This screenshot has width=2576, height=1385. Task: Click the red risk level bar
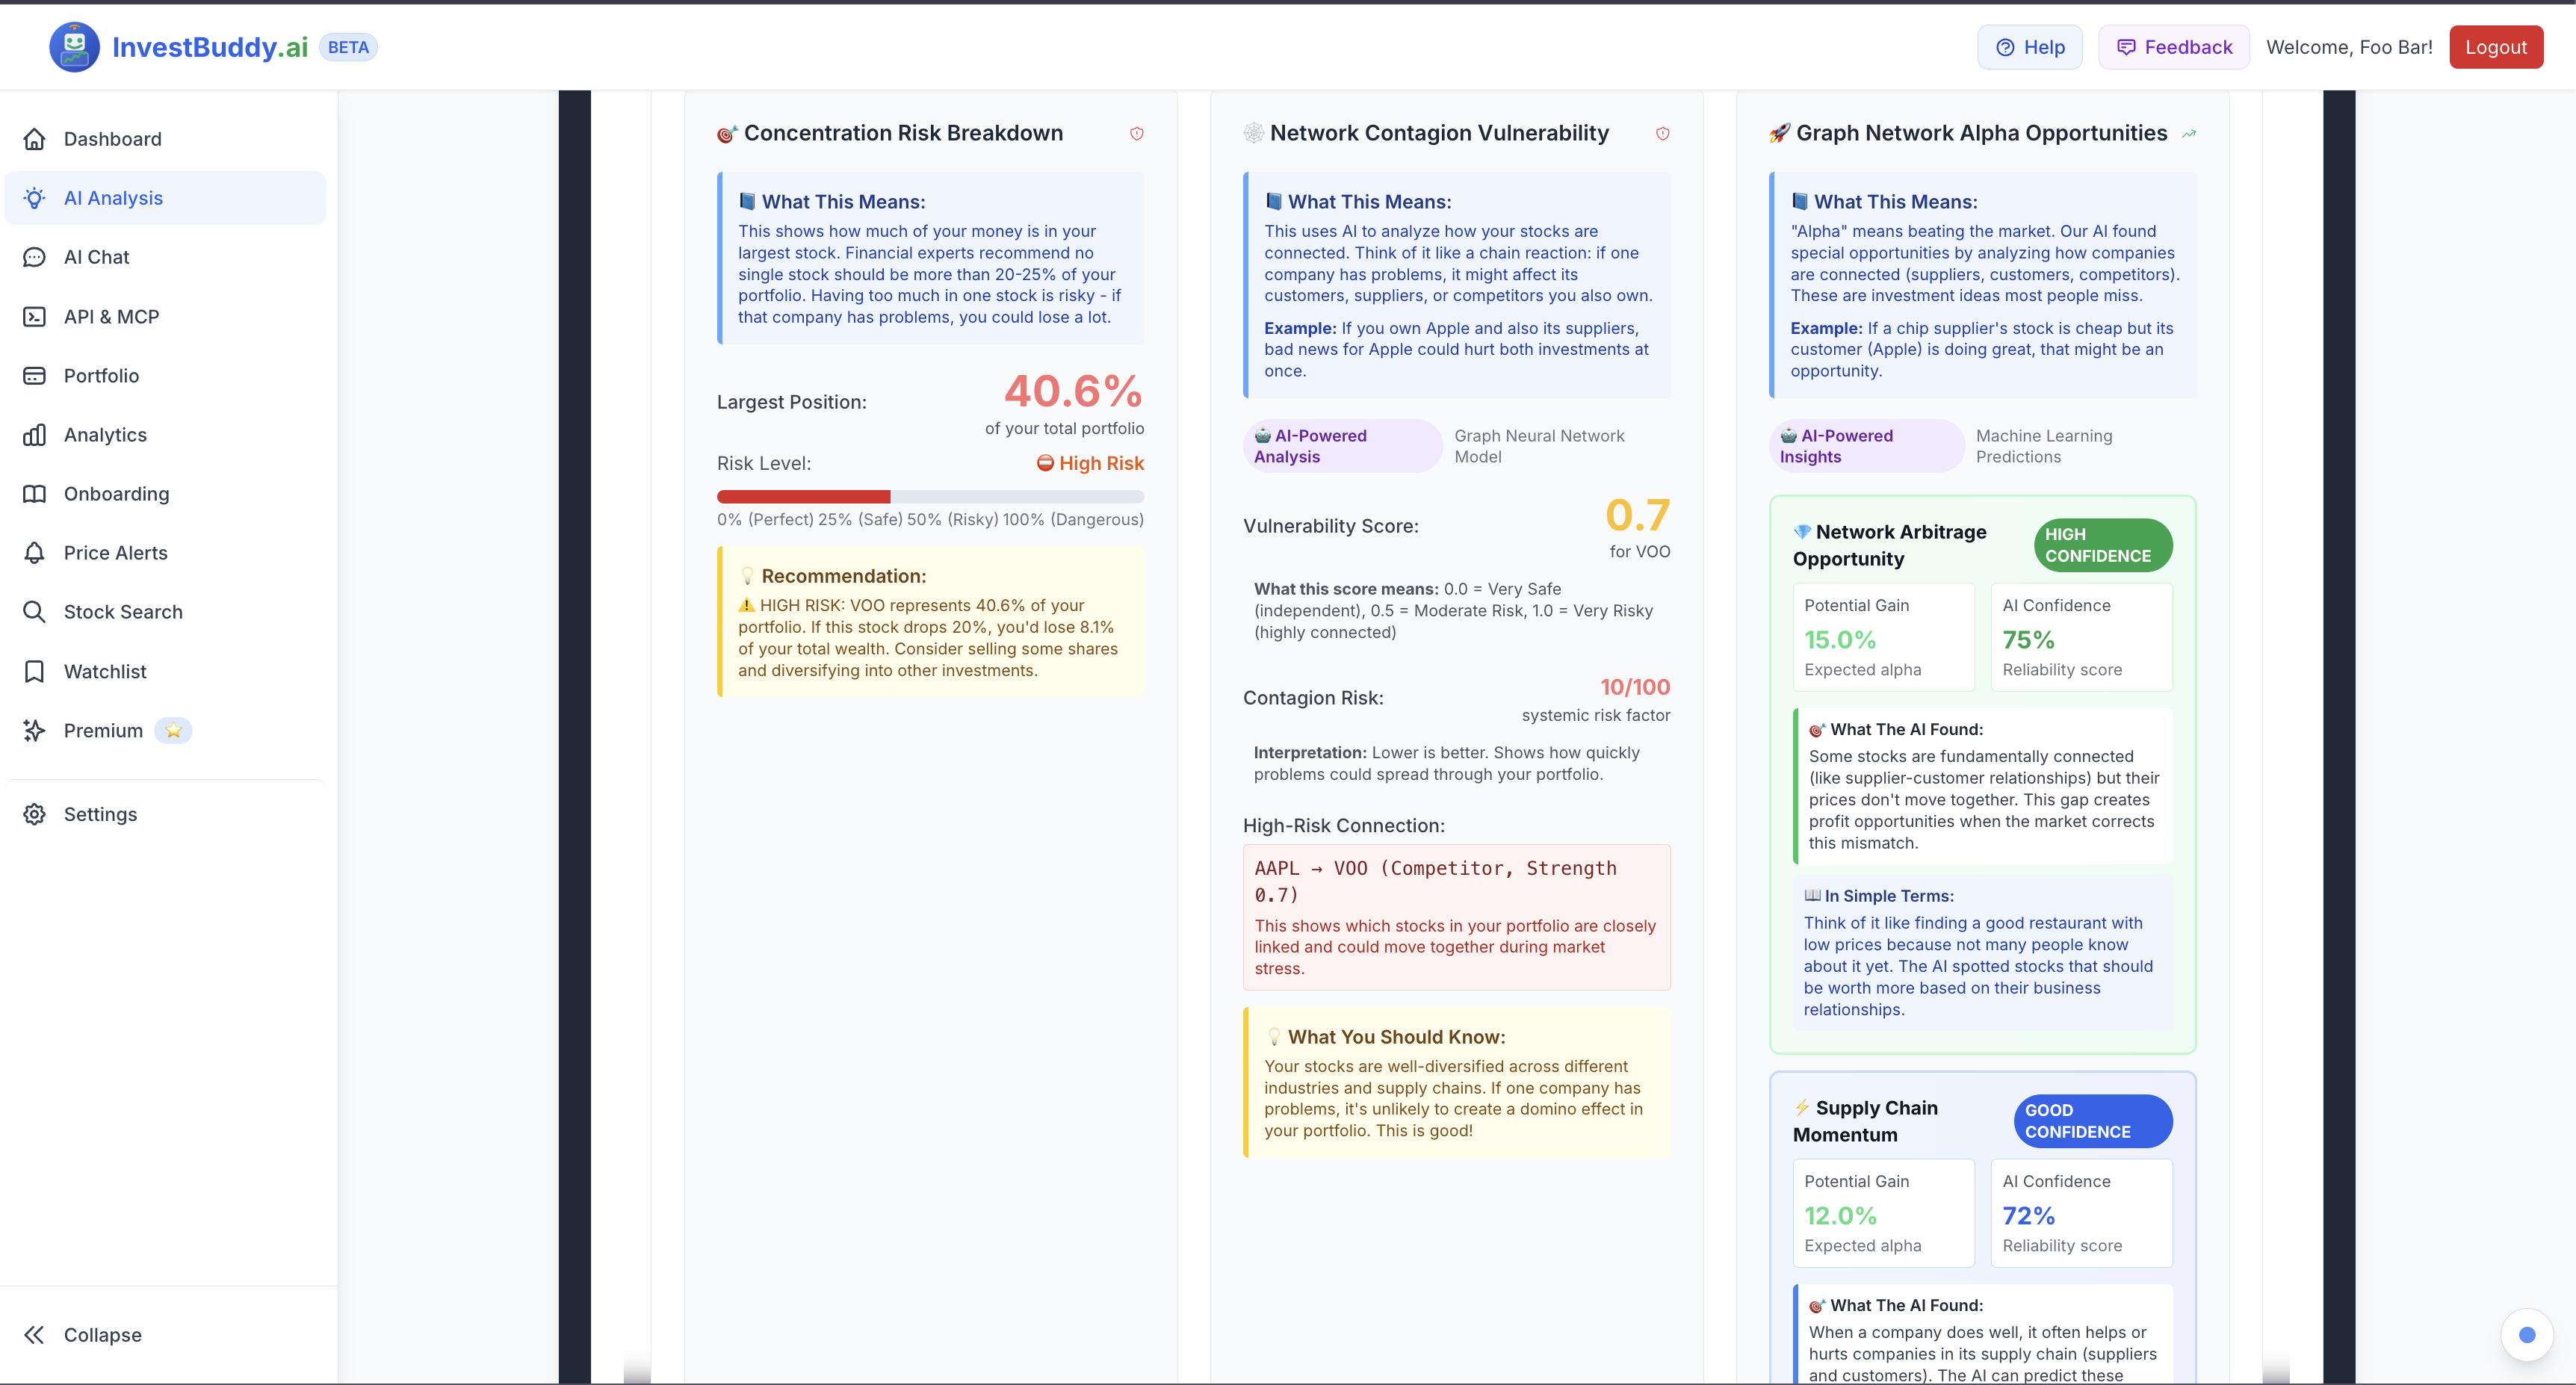[x=803, y=496]
